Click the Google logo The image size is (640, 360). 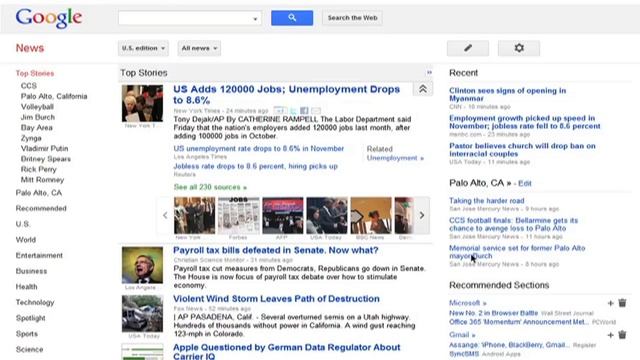coord(49,18)
